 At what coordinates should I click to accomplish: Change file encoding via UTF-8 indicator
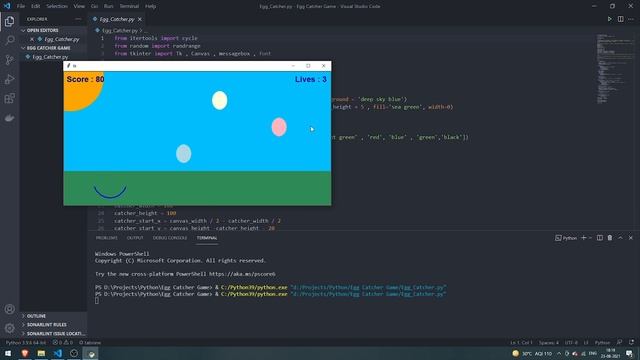pos(571,343)
